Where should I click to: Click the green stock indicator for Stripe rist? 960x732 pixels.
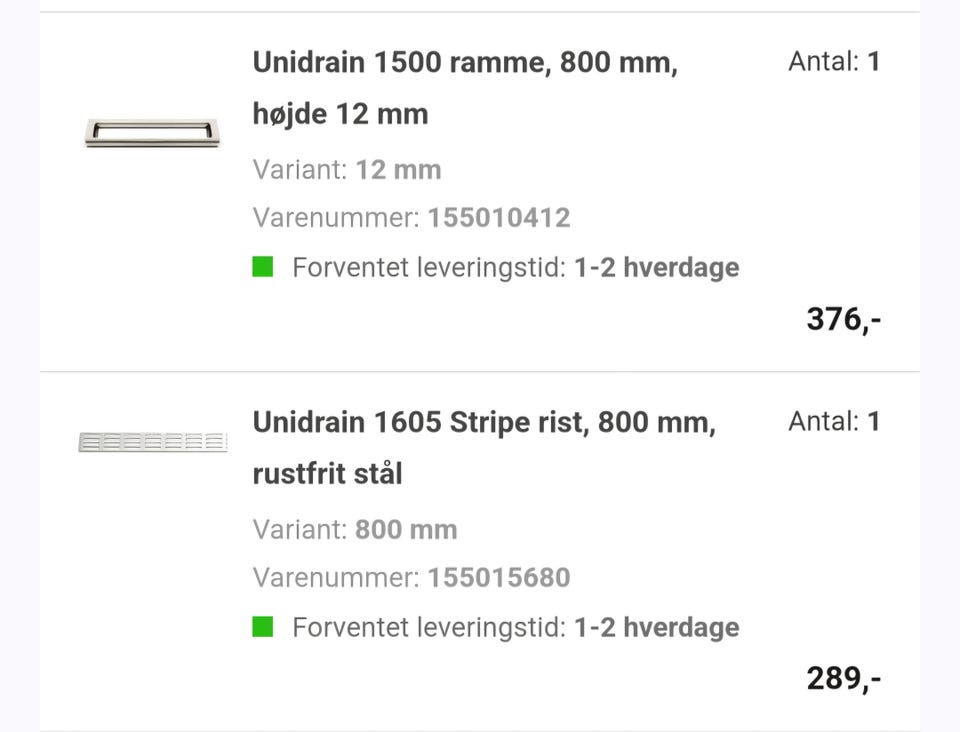tap(263, 627)
